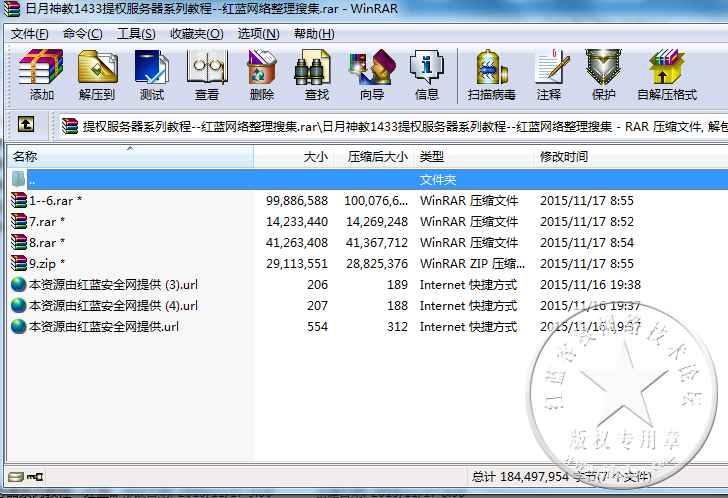Click the Delete (删除) recycle icon
The width and height of the screenshot is (728, 498).
click(261, 74)
